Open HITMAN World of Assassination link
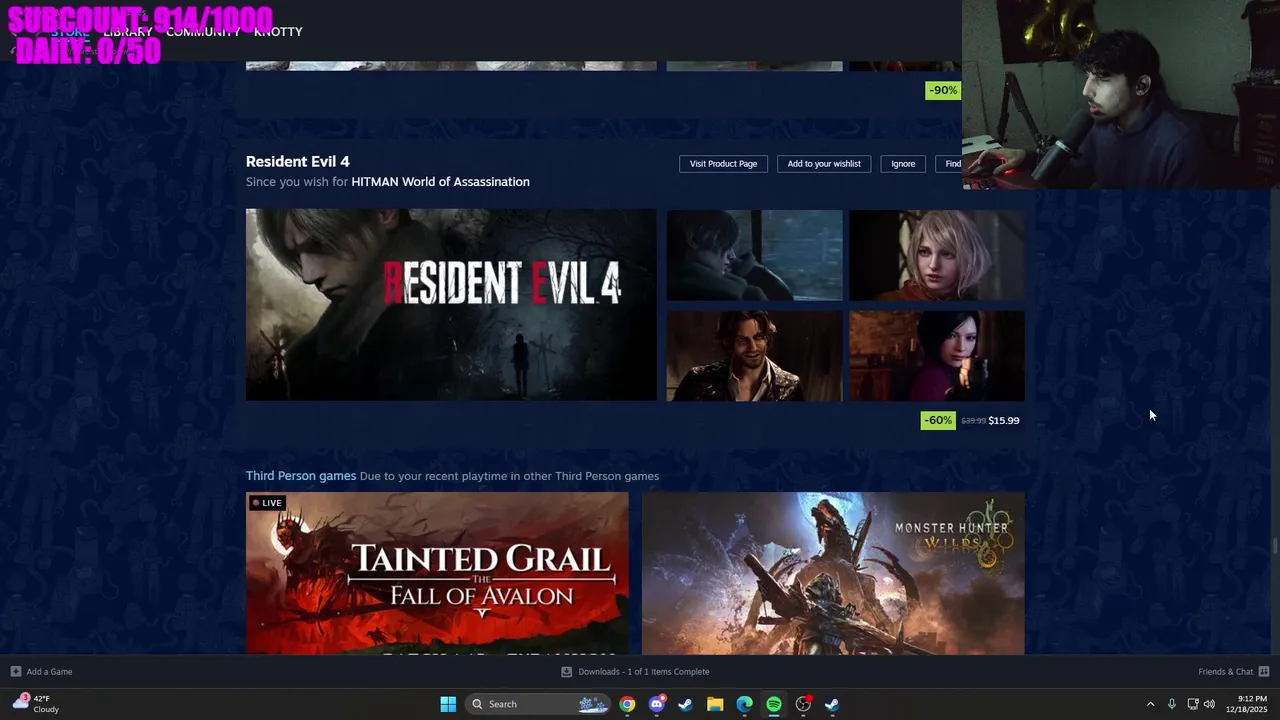The image size is (1280, 720). pos(440,182)
